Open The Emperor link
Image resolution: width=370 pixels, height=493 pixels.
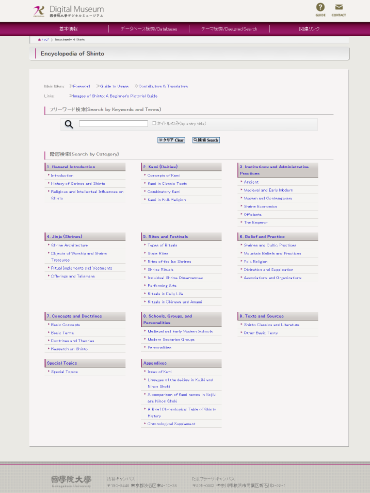pyautogui.click(x=256, y=222)
